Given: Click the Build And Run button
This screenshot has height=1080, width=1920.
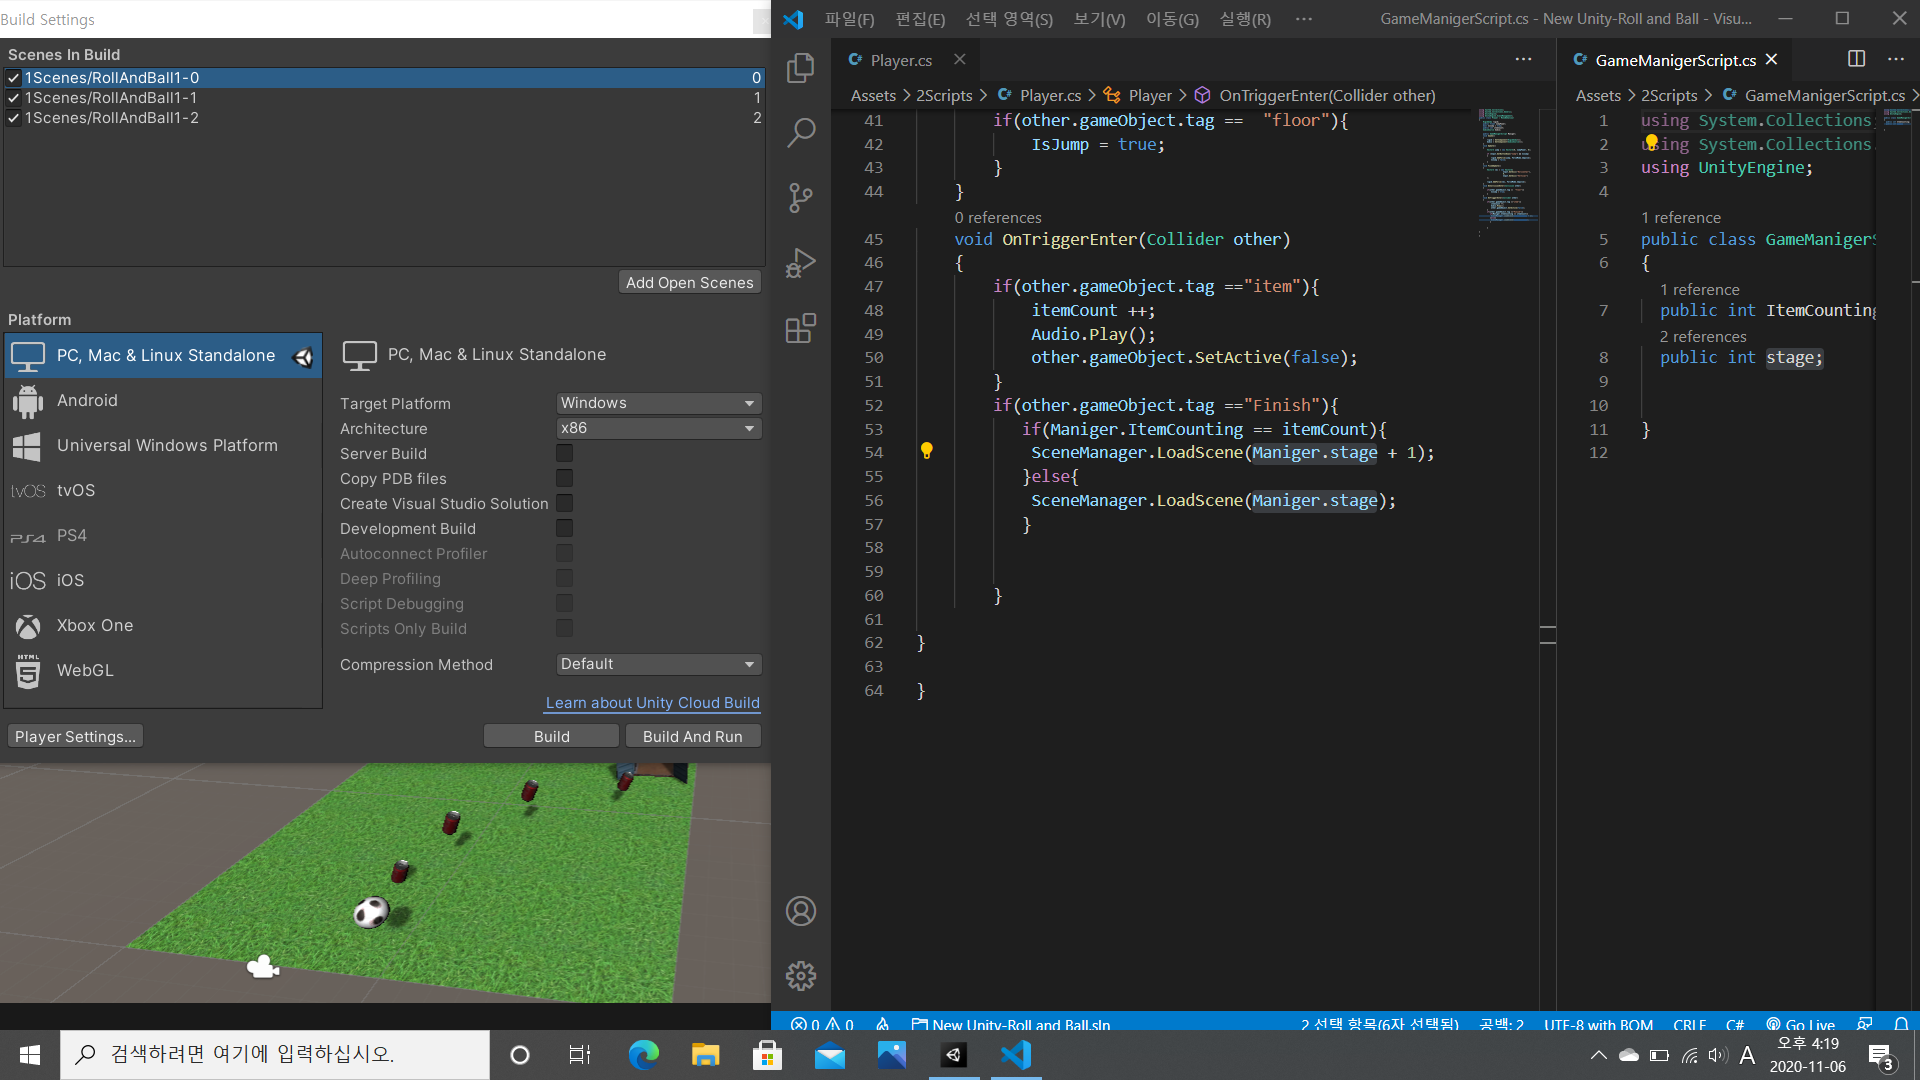Looking at the screenshot, I should (x=692, y=736).
